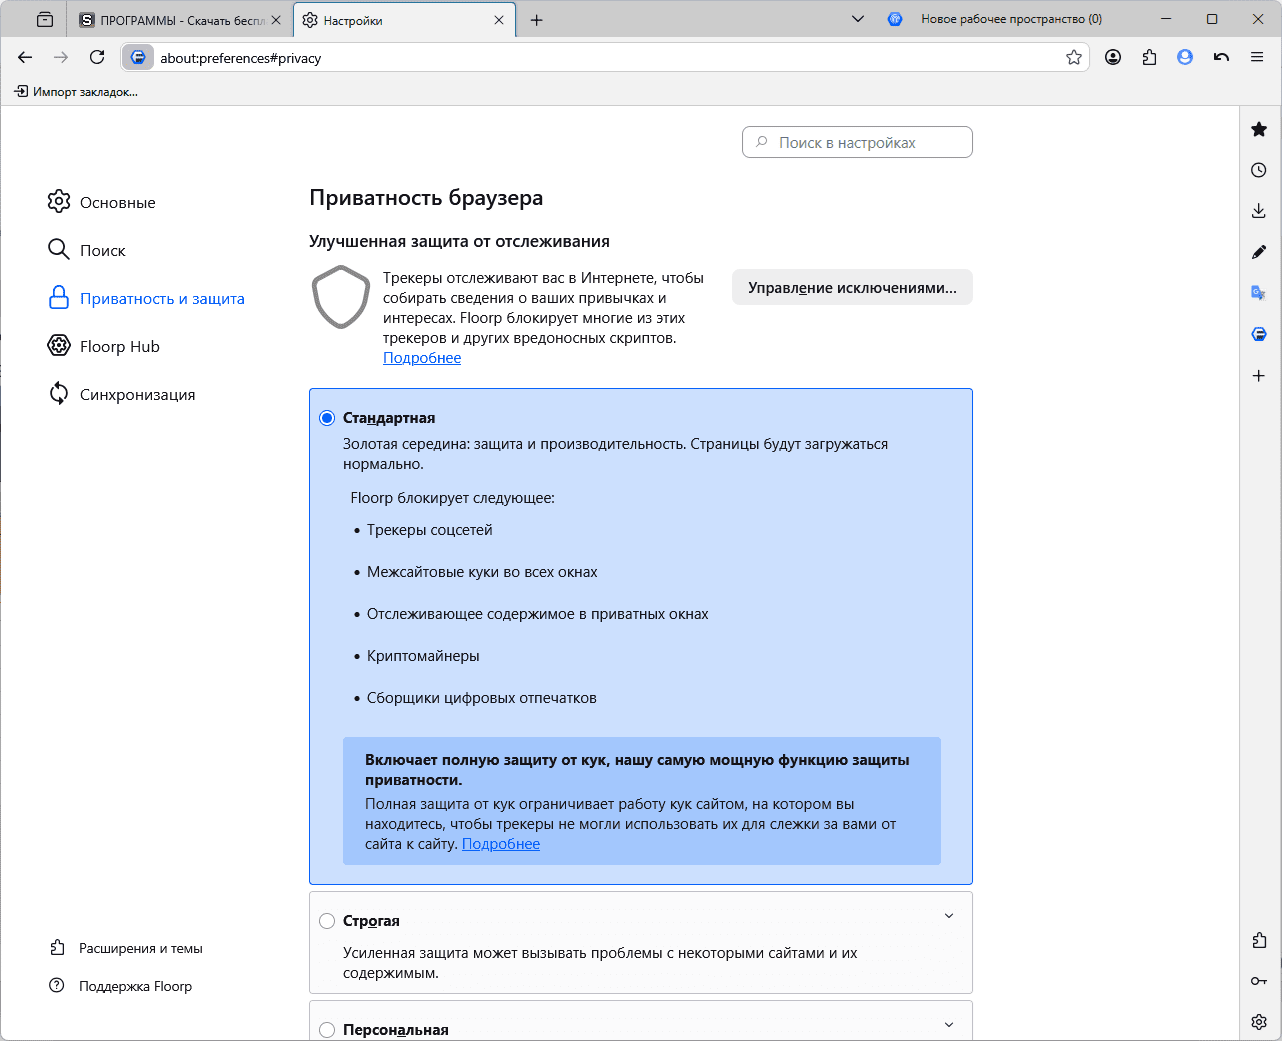
Task: Open the blue profile icon in the toolbar
Action: click(x=1185, y=57)
